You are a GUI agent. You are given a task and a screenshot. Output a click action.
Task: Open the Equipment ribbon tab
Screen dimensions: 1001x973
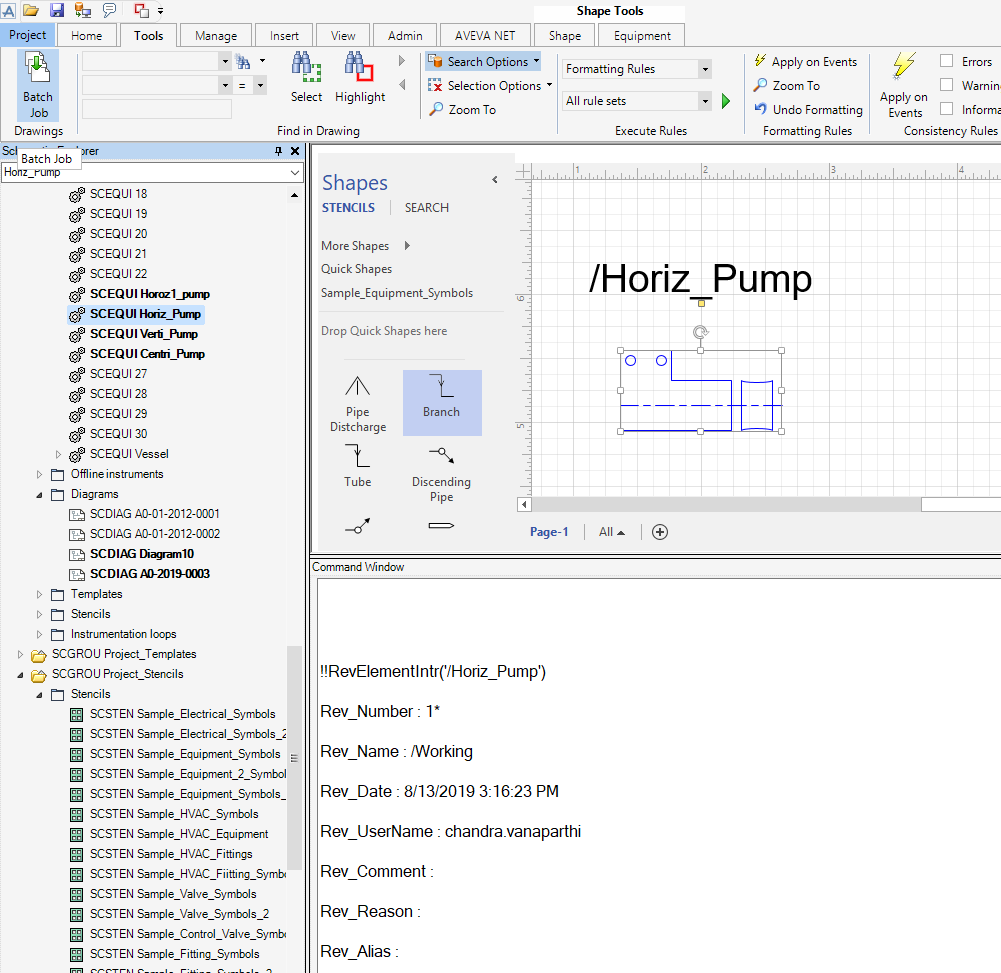[x=642, y=36]
